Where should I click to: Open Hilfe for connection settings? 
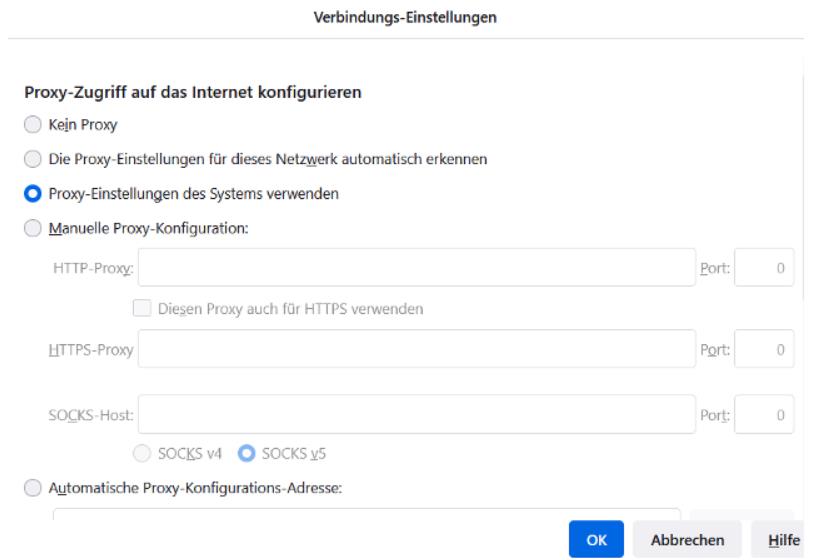784,539
